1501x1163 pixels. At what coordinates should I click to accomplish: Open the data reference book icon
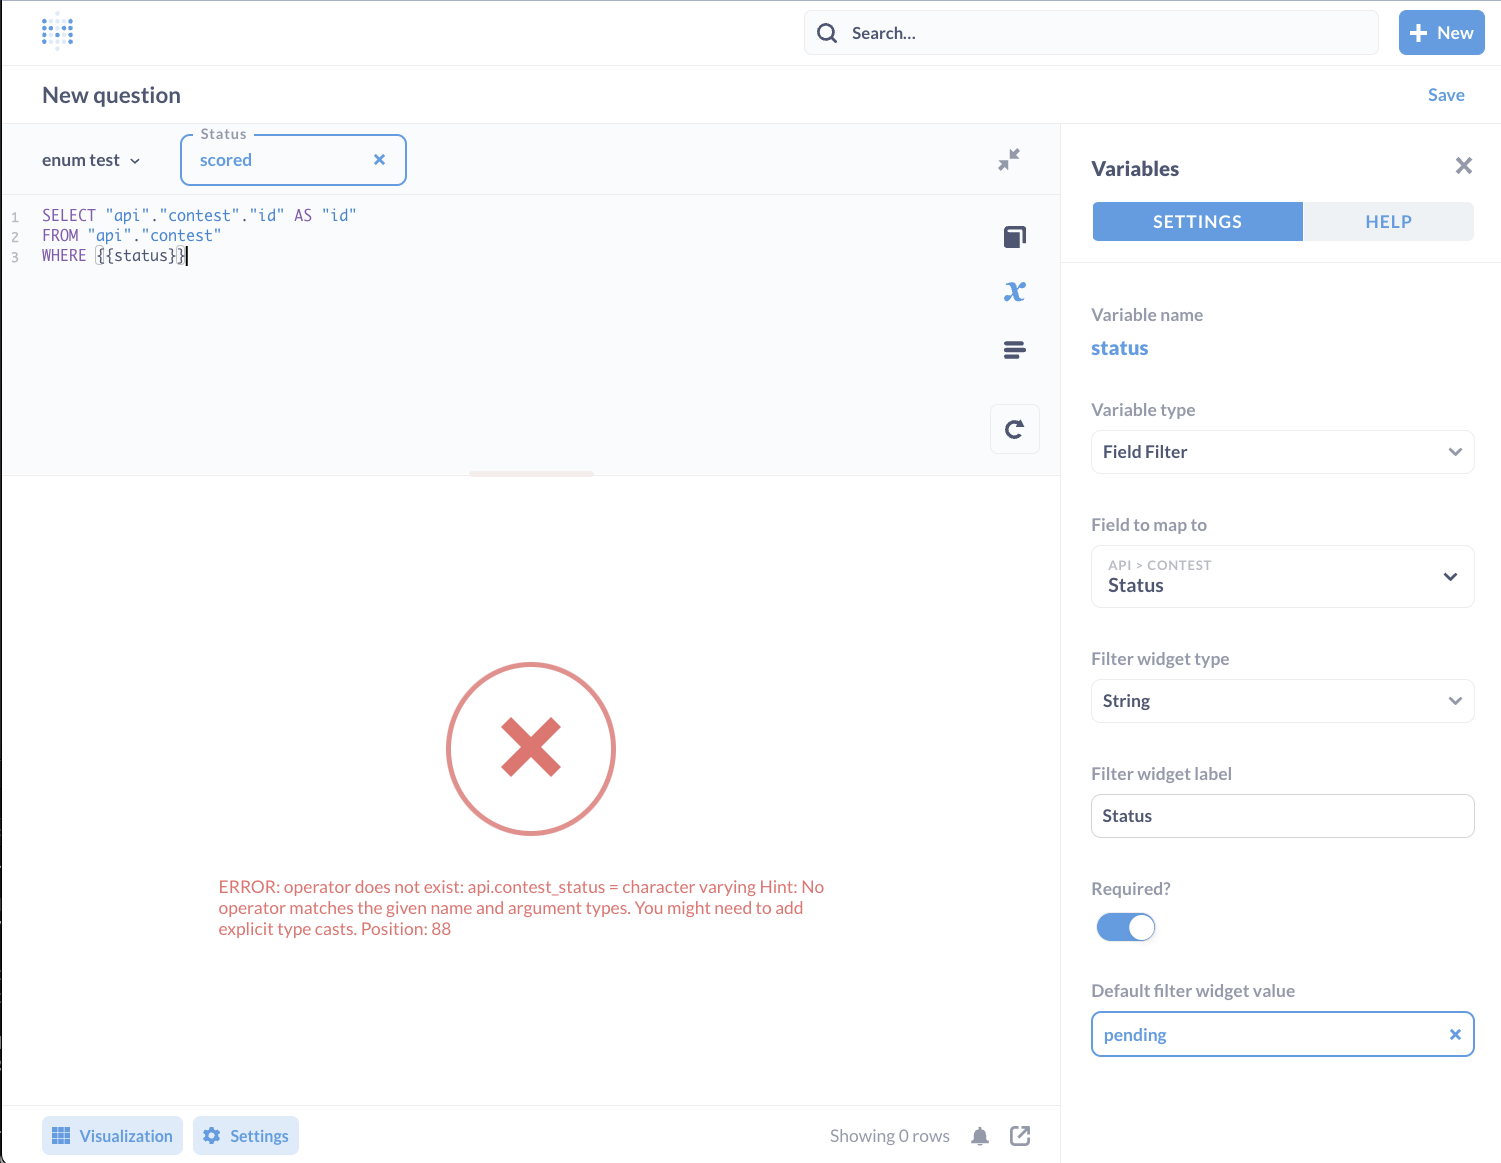point(1014,236)
